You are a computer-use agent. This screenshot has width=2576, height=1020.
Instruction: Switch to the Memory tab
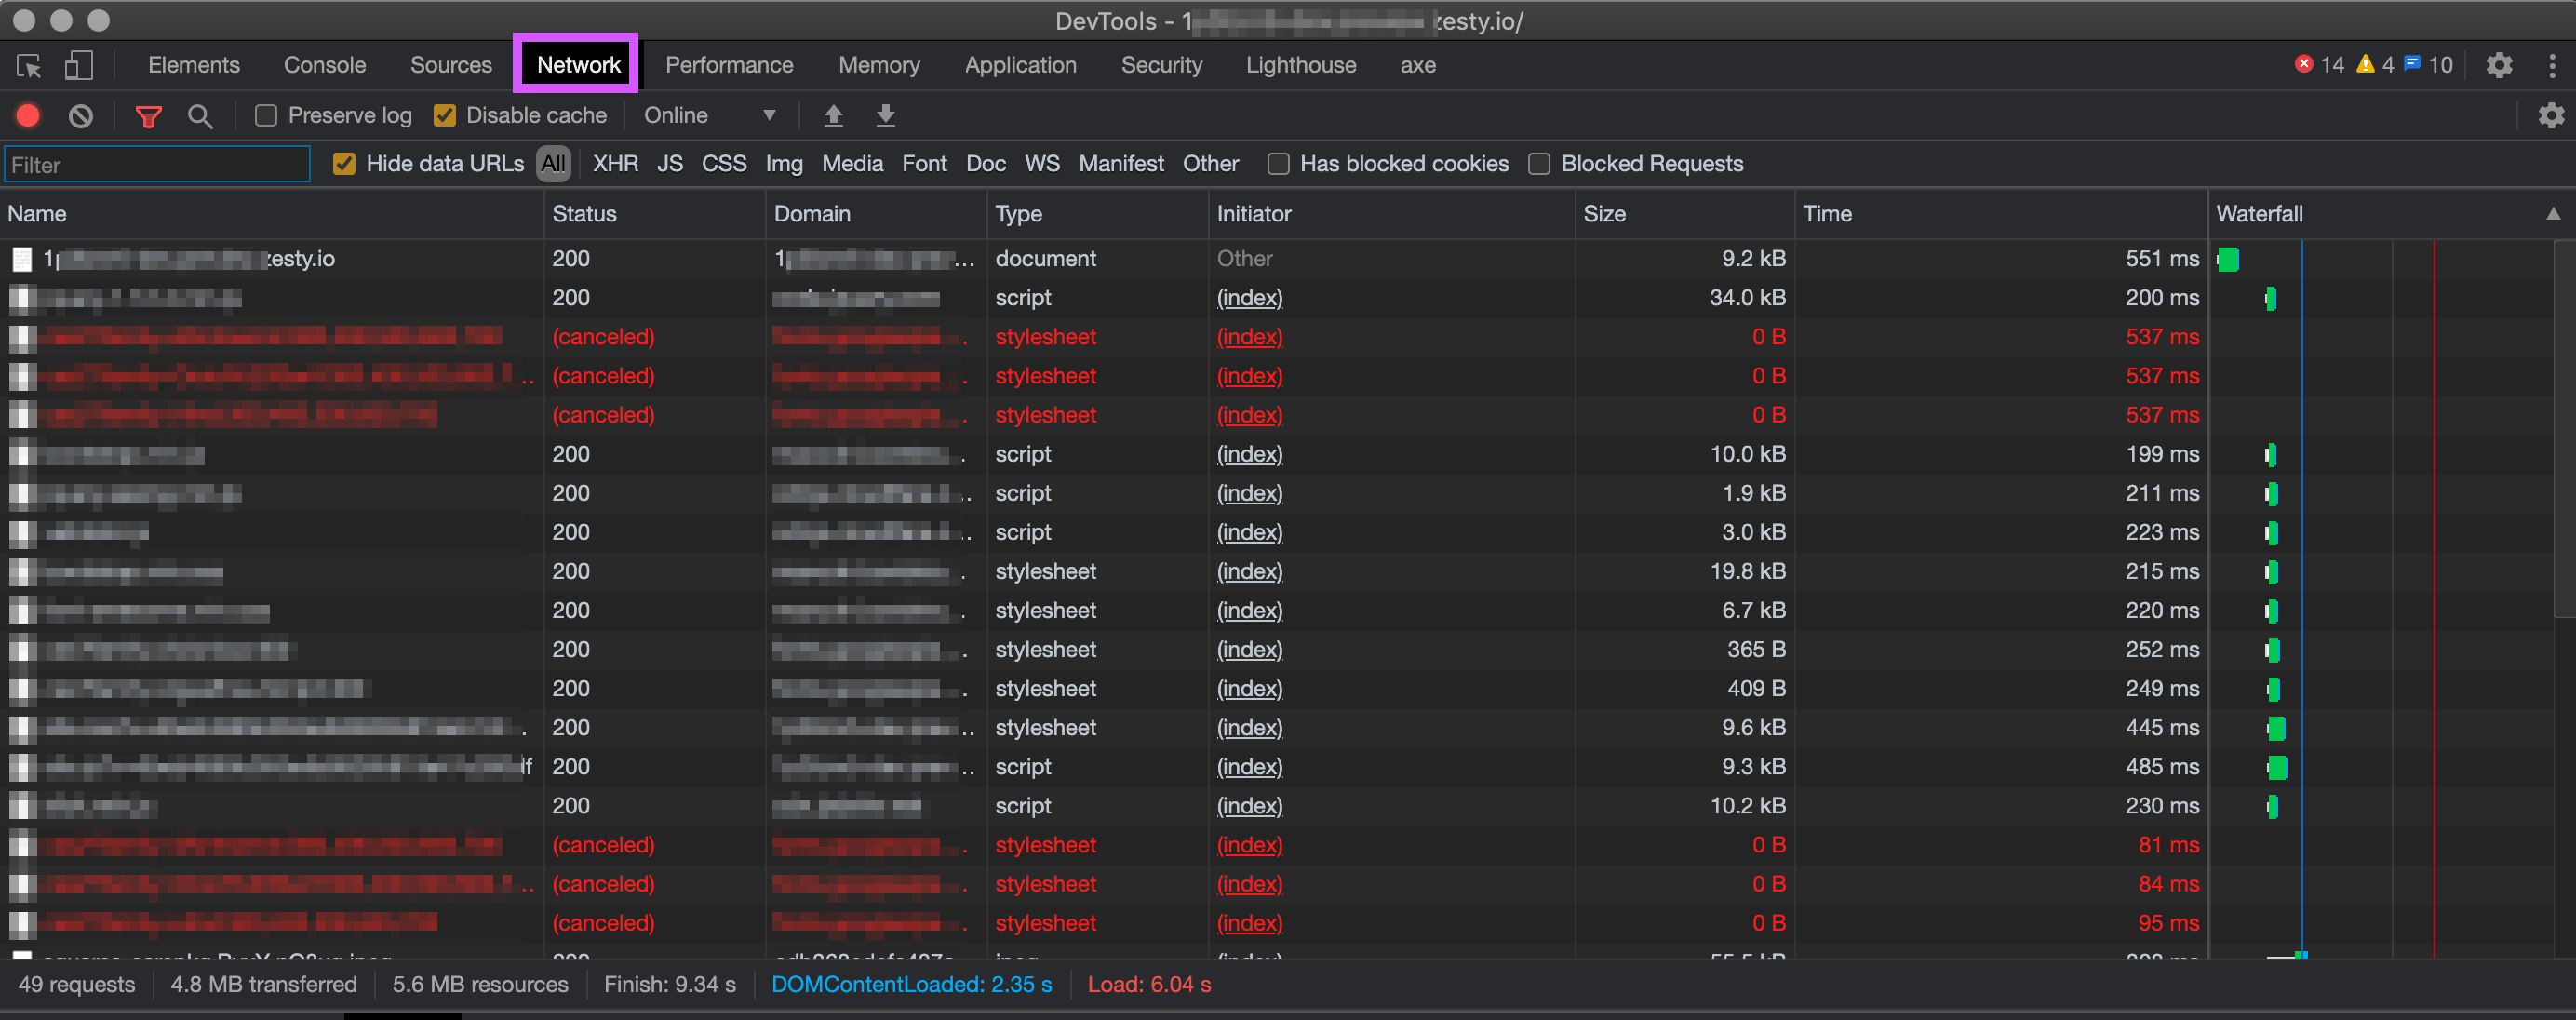[x=879, y=65]
